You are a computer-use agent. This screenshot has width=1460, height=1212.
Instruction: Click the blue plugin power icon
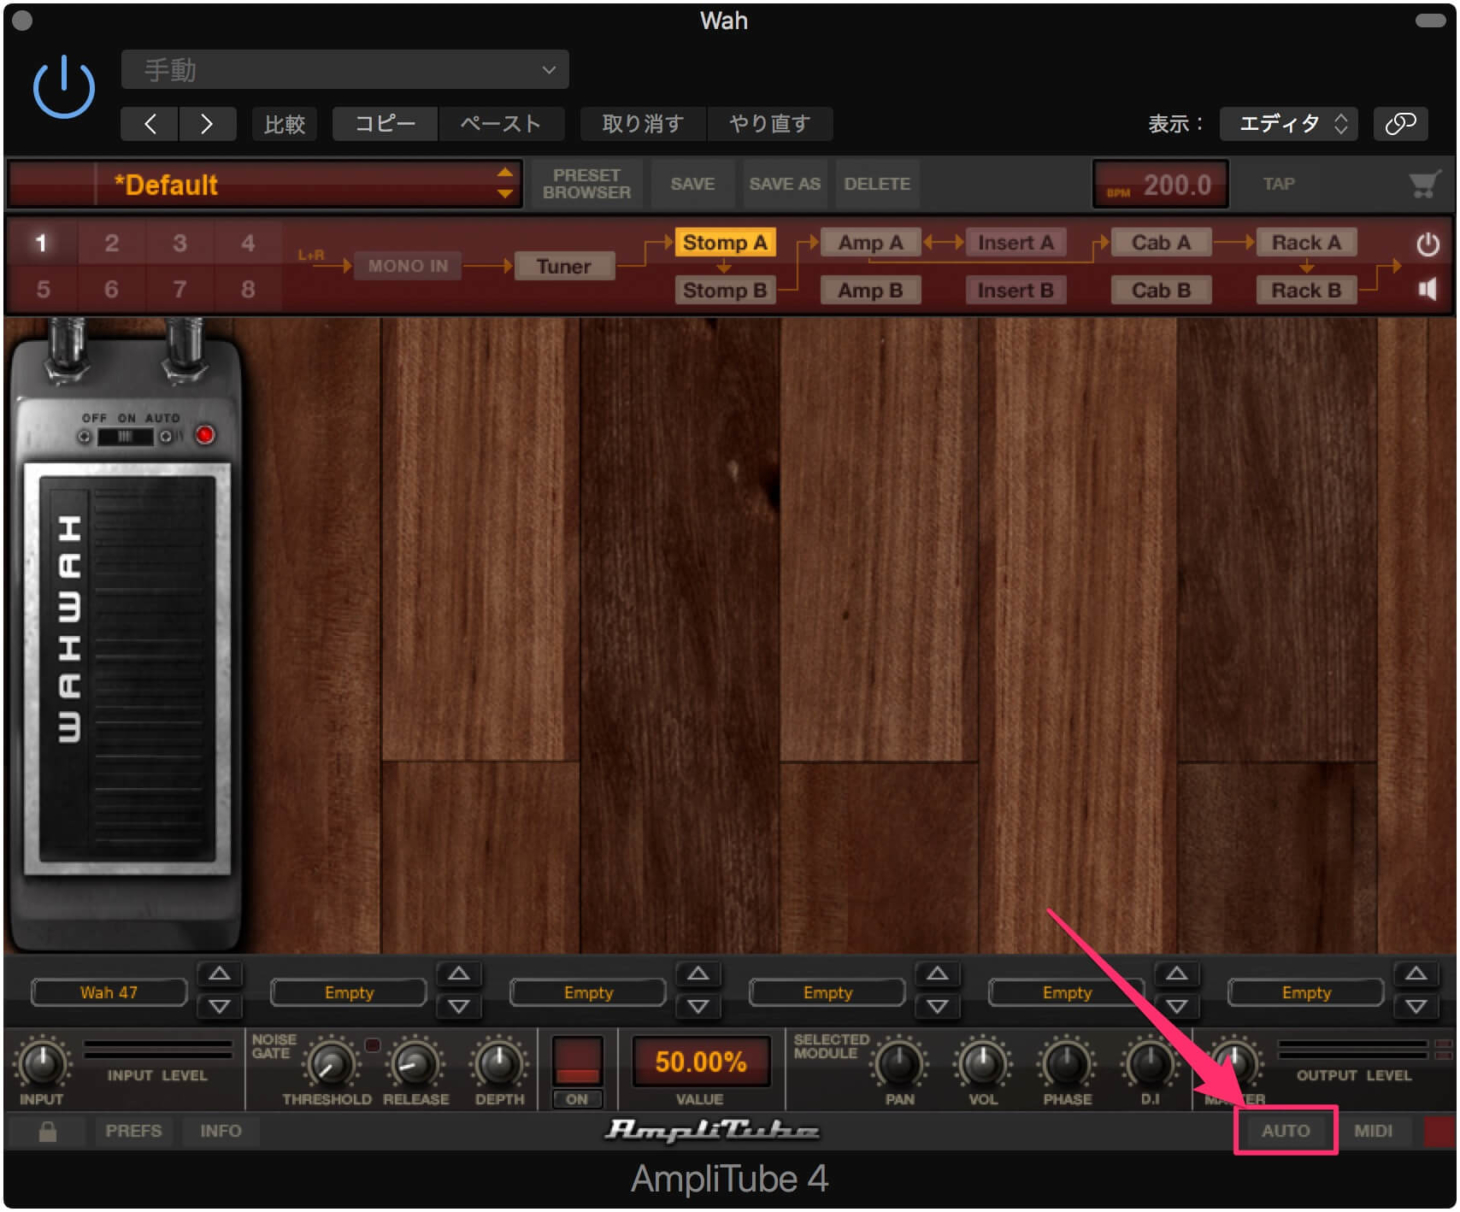pos(63,87)
